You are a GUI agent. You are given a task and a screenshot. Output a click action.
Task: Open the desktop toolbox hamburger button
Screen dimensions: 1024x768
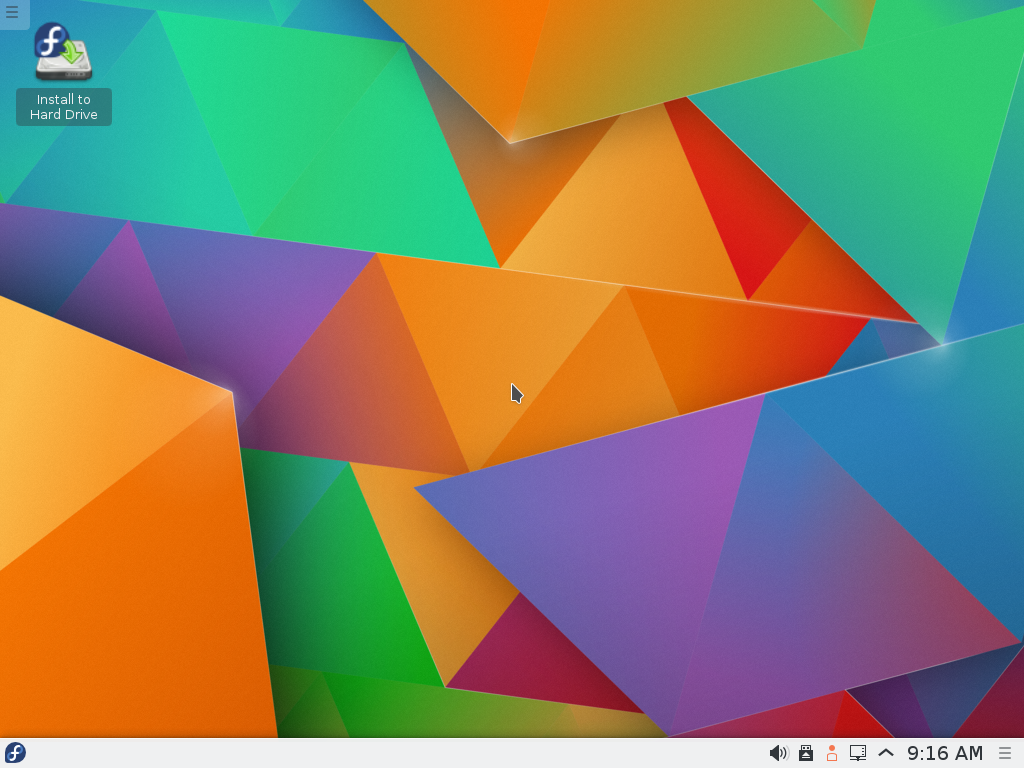point(12,12)
